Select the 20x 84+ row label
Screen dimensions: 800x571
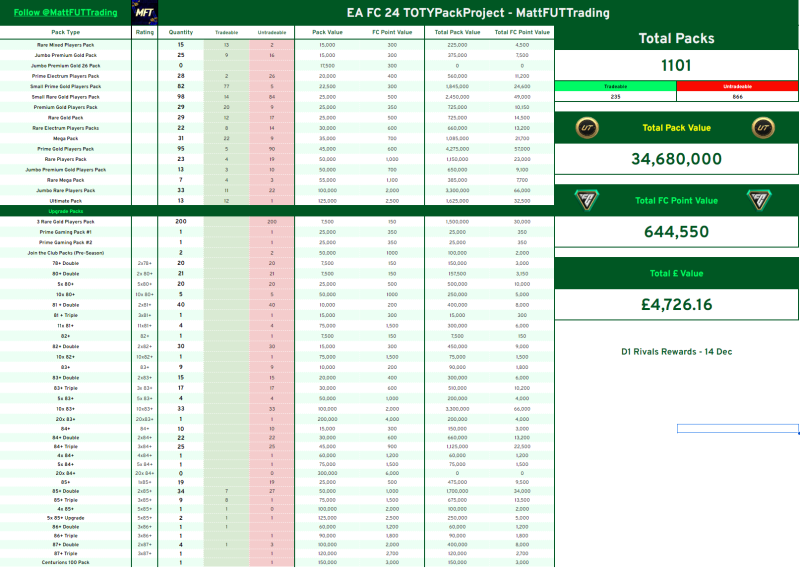(x=66, y=474)
